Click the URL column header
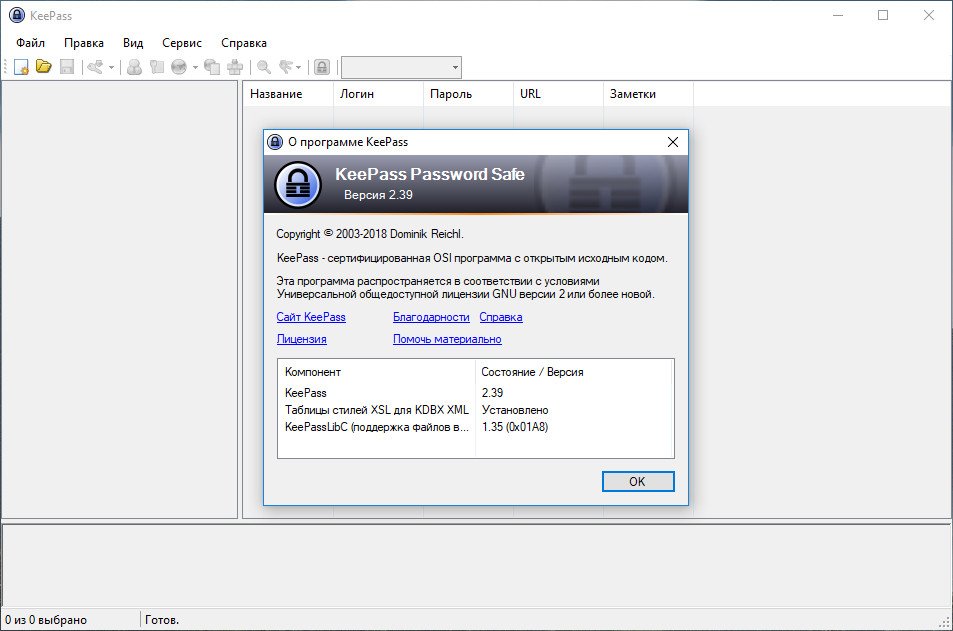This screenshot has width=953, height=631. 558,94
